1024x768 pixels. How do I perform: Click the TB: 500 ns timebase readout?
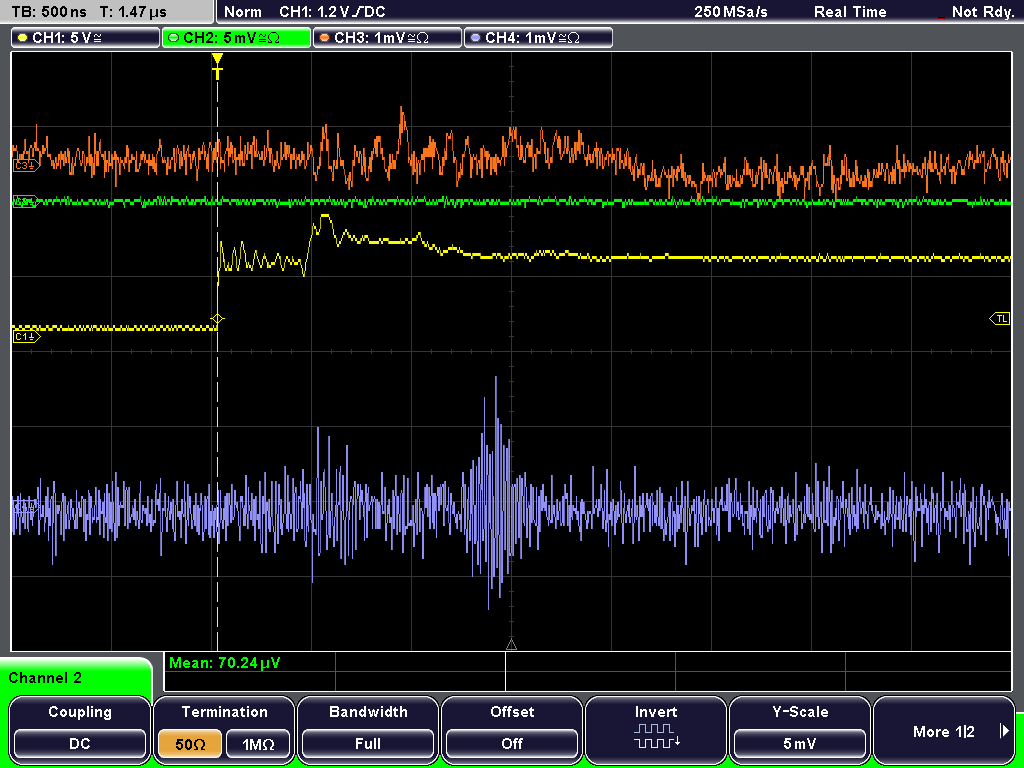(49, 12)
